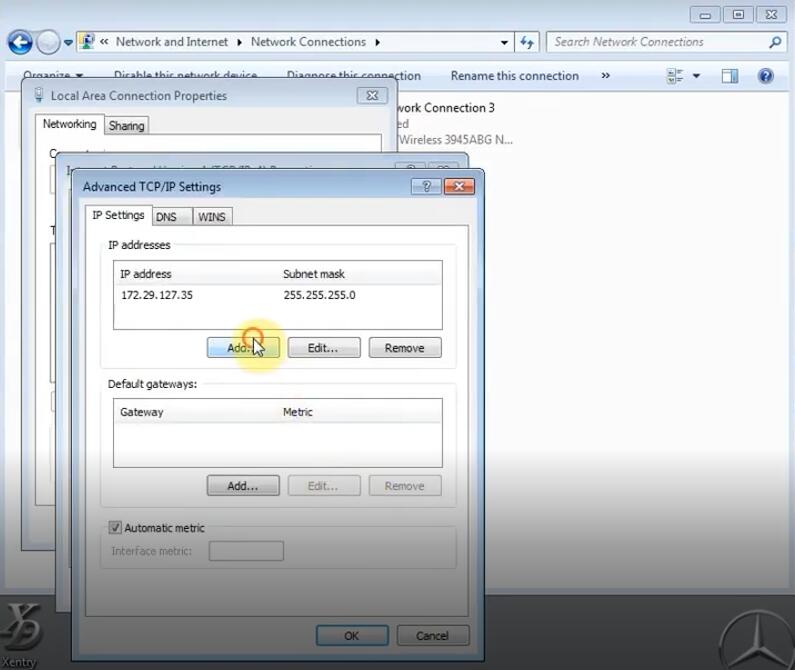Click the 'IP address' column header

(x=146, y=274)
